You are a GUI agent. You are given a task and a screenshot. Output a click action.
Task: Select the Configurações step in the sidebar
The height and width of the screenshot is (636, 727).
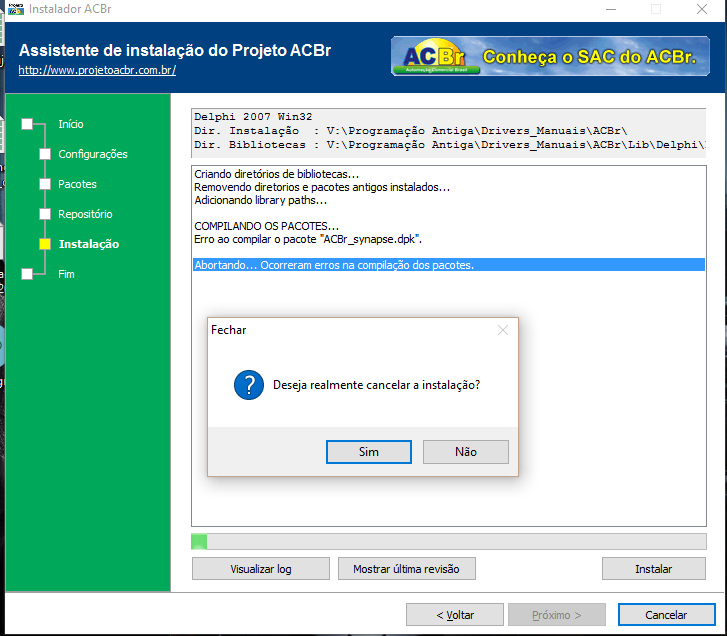tap(93, 154)
